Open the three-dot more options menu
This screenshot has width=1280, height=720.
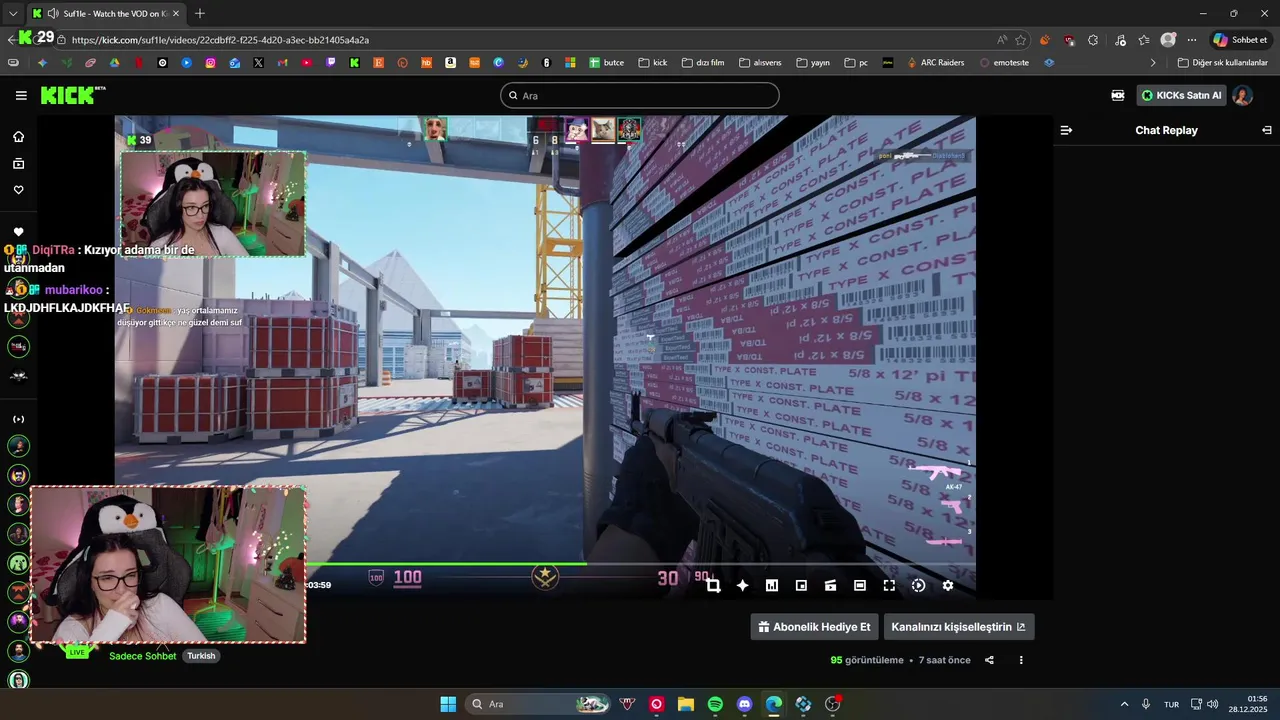pyautogui.click(x=1021, y=660)
